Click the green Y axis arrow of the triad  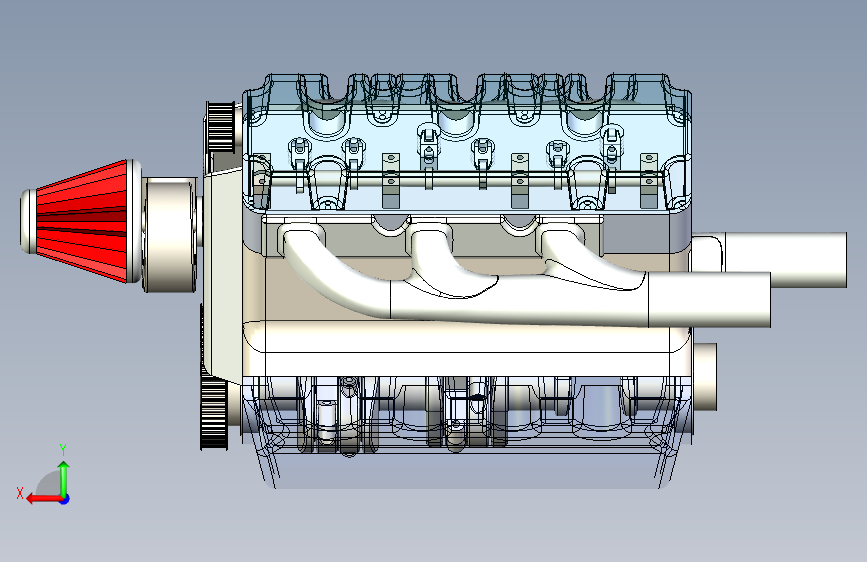pyautogui.click(x=64, y=477)
